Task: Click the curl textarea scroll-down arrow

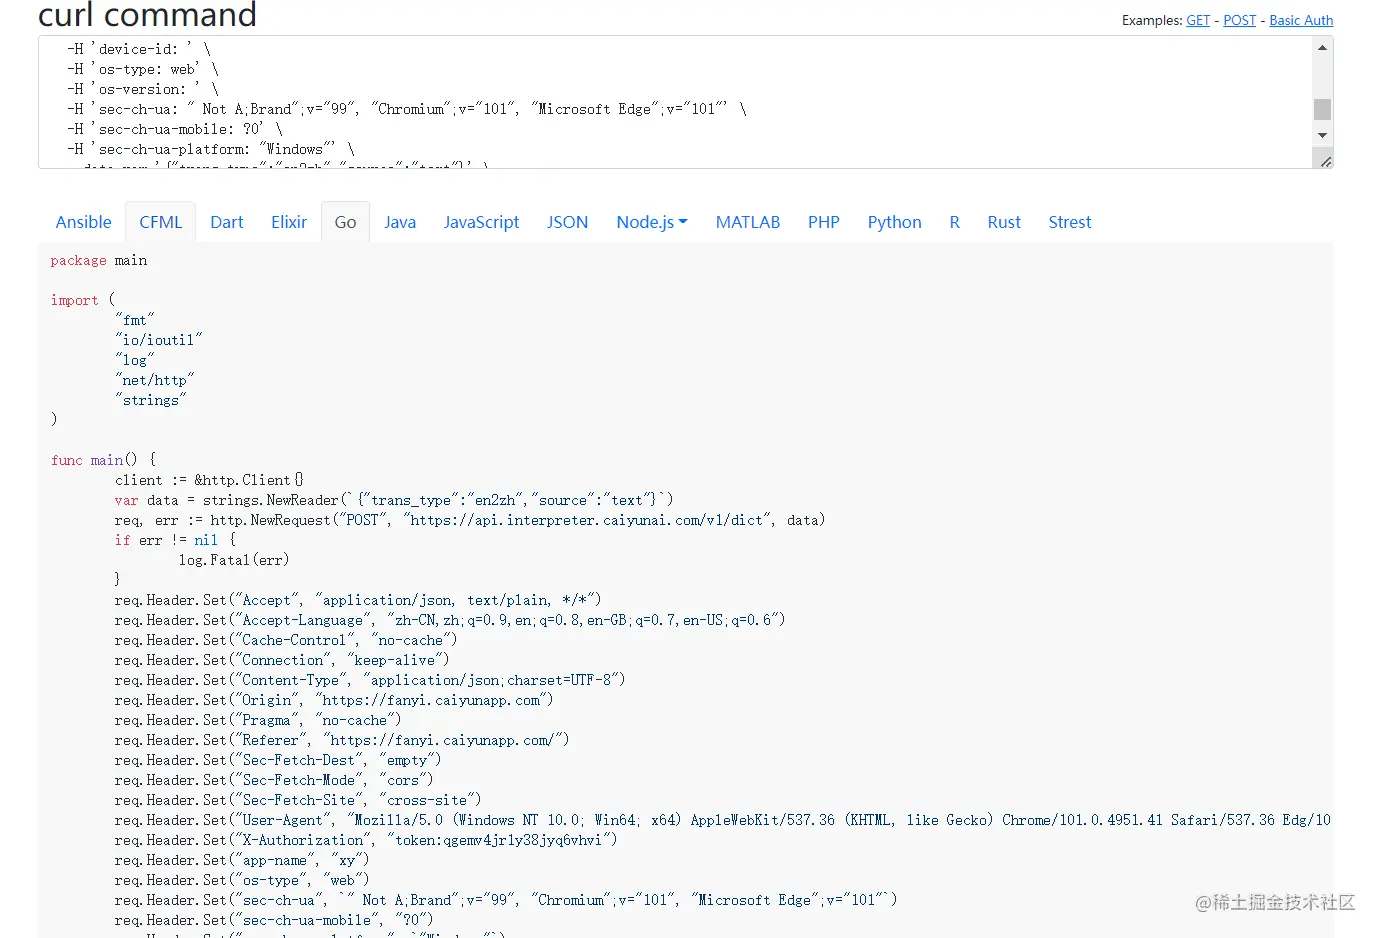Action: pyautogui.click(x=1322, y=135)
